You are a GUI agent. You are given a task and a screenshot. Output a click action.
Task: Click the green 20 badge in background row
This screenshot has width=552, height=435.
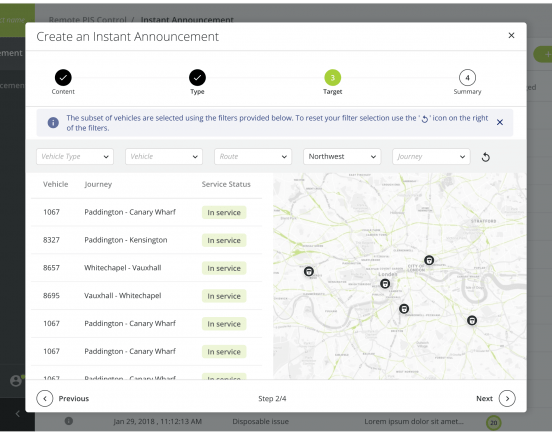click(x=494, y=423)
